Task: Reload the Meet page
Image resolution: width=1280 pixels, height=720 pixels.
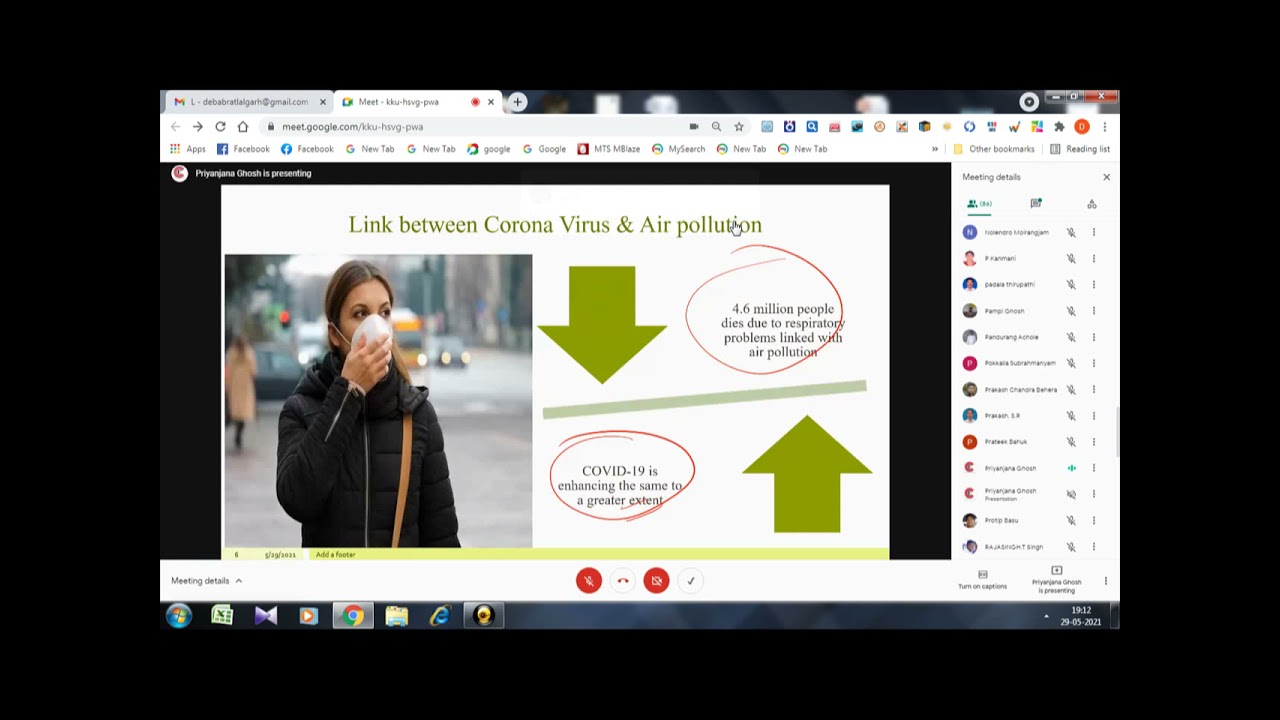Action: (220, 127)
